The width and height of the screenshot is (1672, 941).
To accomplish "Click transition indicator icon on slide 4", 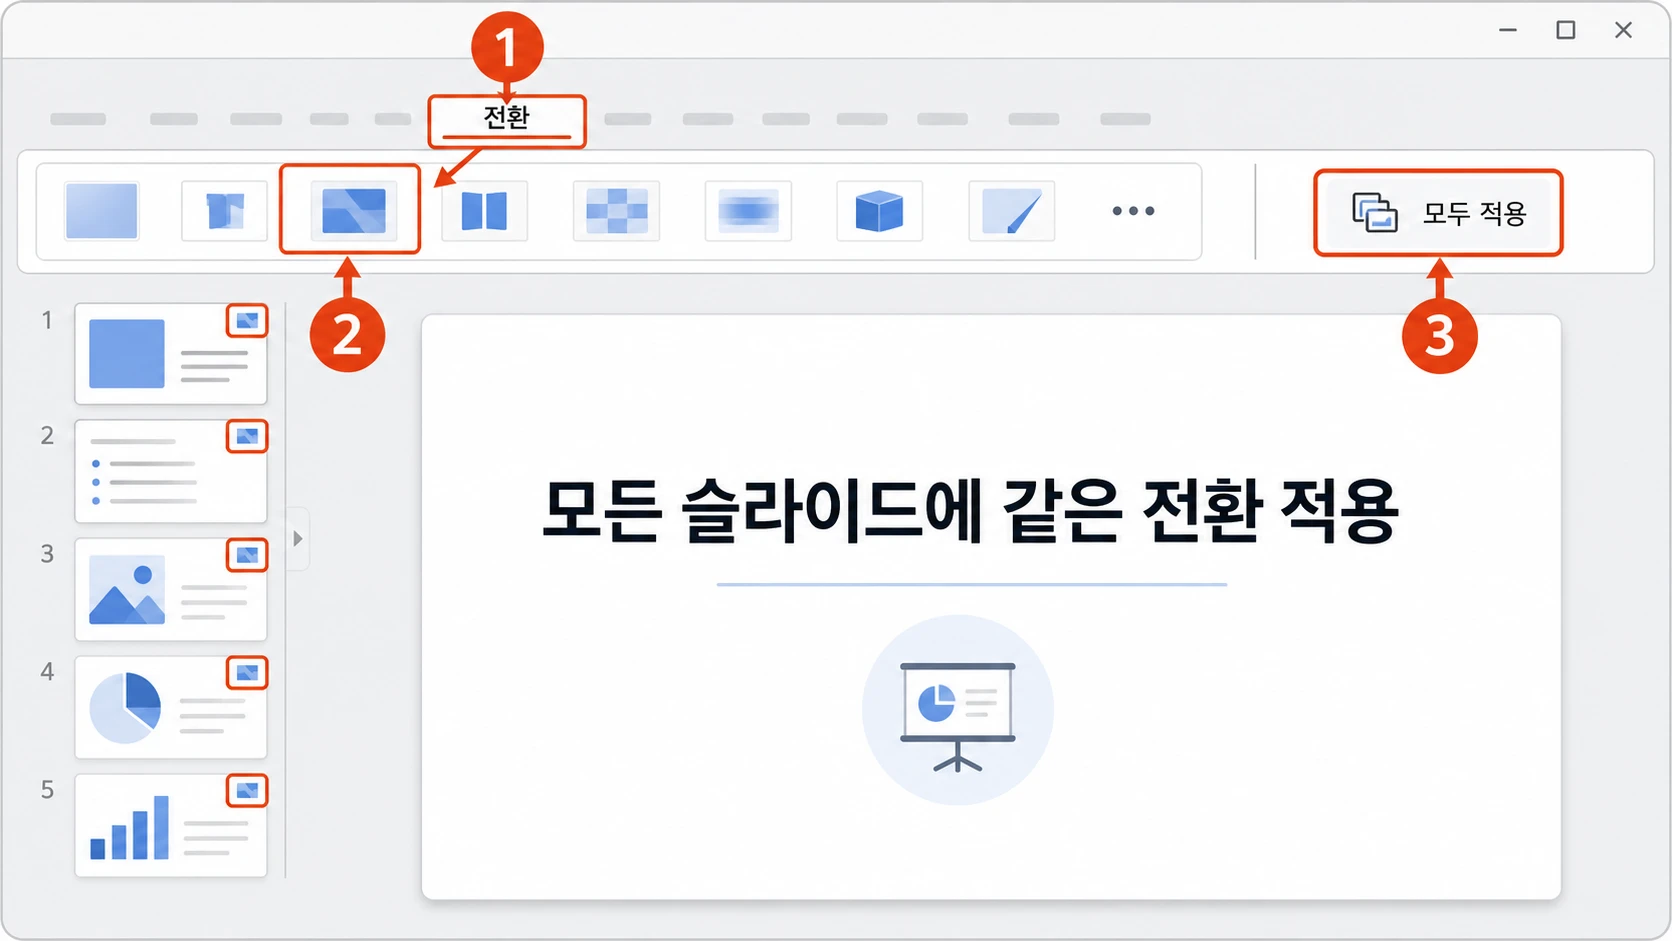I will (x=247, y=673).
